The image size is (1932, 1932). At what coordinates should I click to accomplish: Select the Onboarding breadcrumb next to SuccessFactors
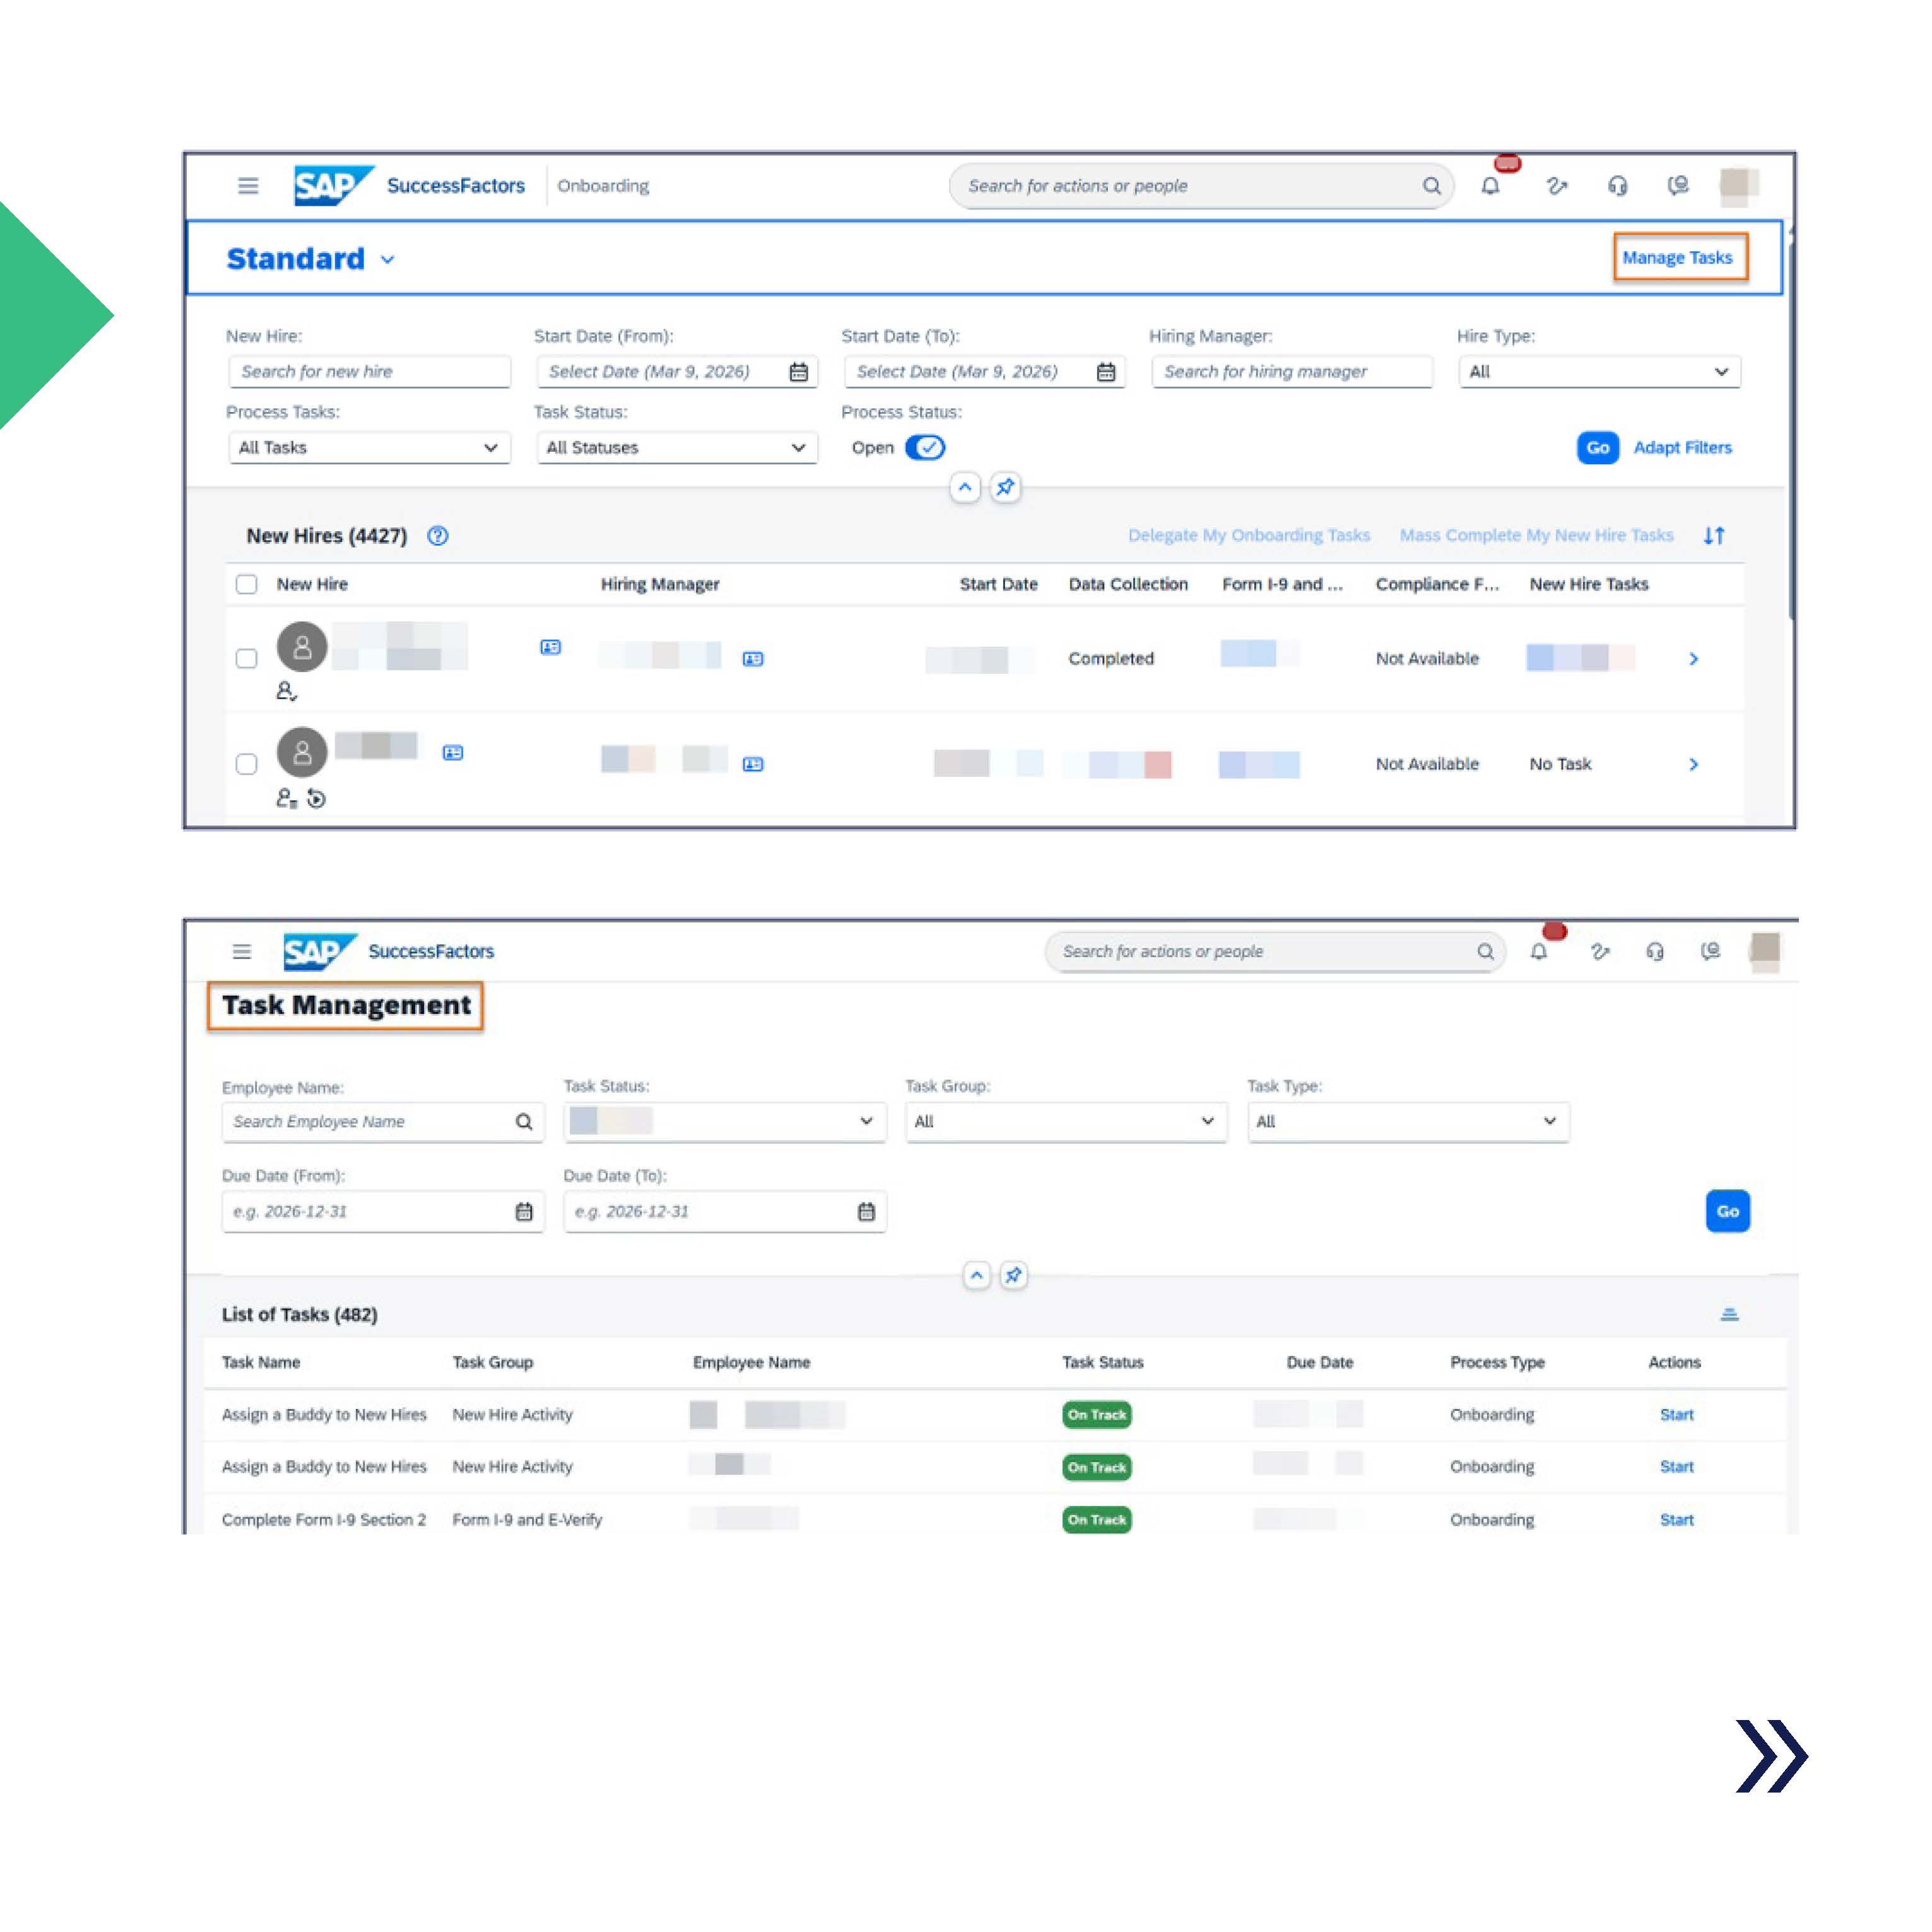click(x=603, y=186)
